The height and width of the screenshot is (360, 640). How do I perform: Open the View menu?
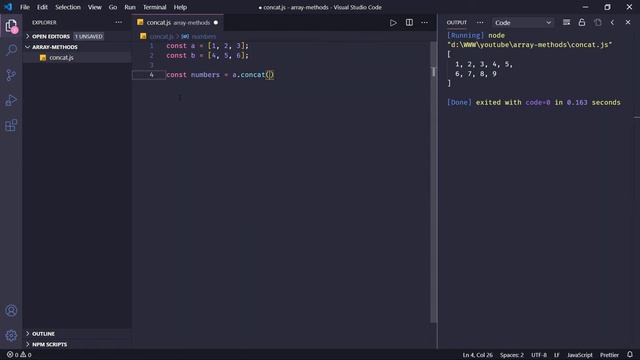click(95, 7)
